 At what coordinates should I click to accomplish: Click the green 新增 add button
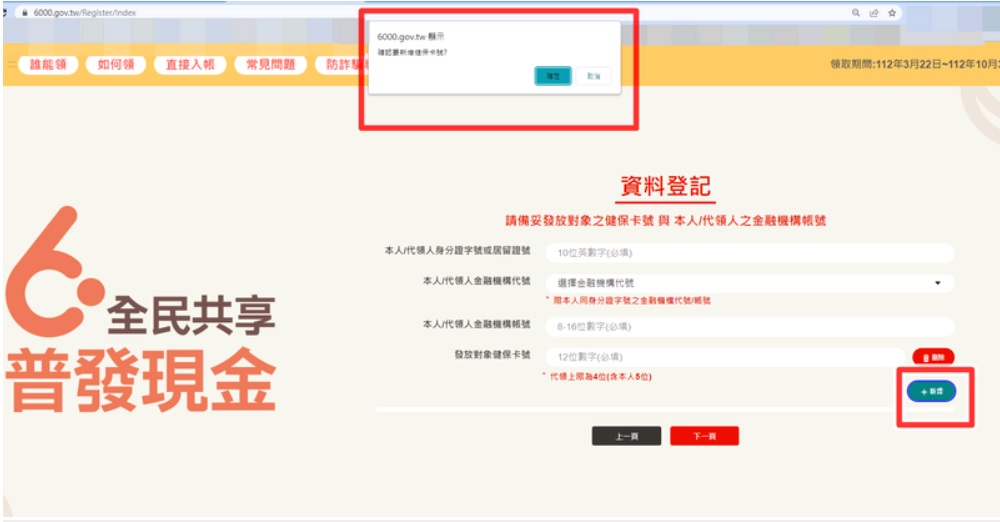931,391
